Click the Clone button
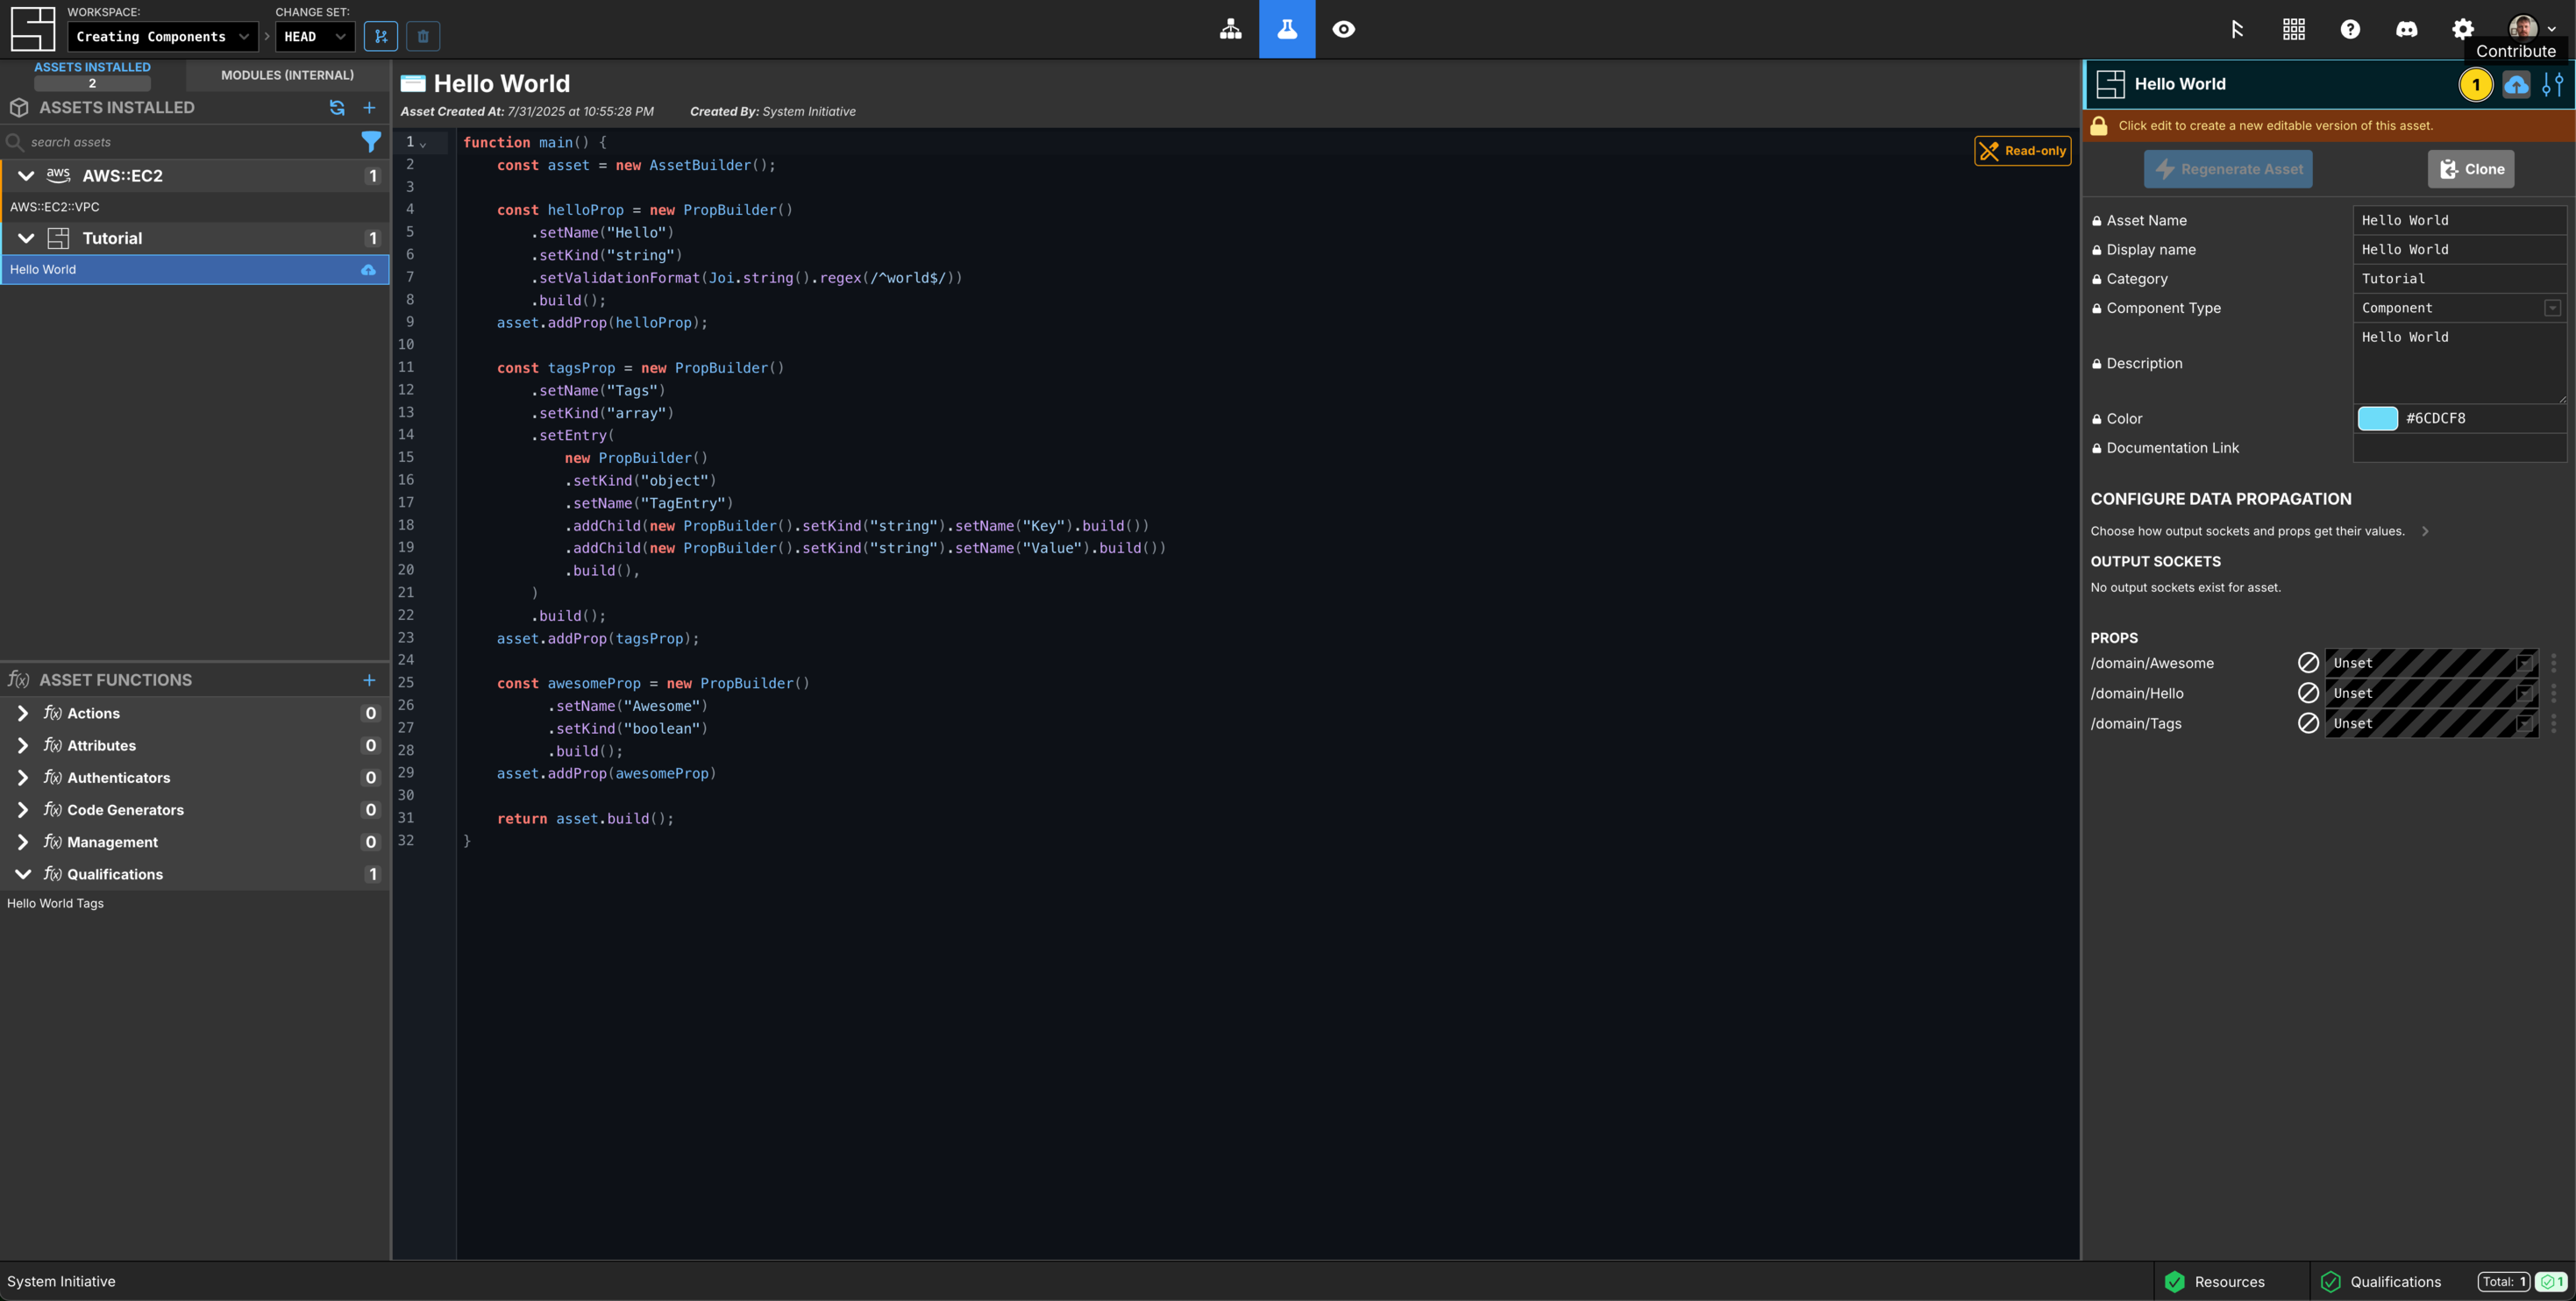The image size is (2576, 1301). point(2471,169)
